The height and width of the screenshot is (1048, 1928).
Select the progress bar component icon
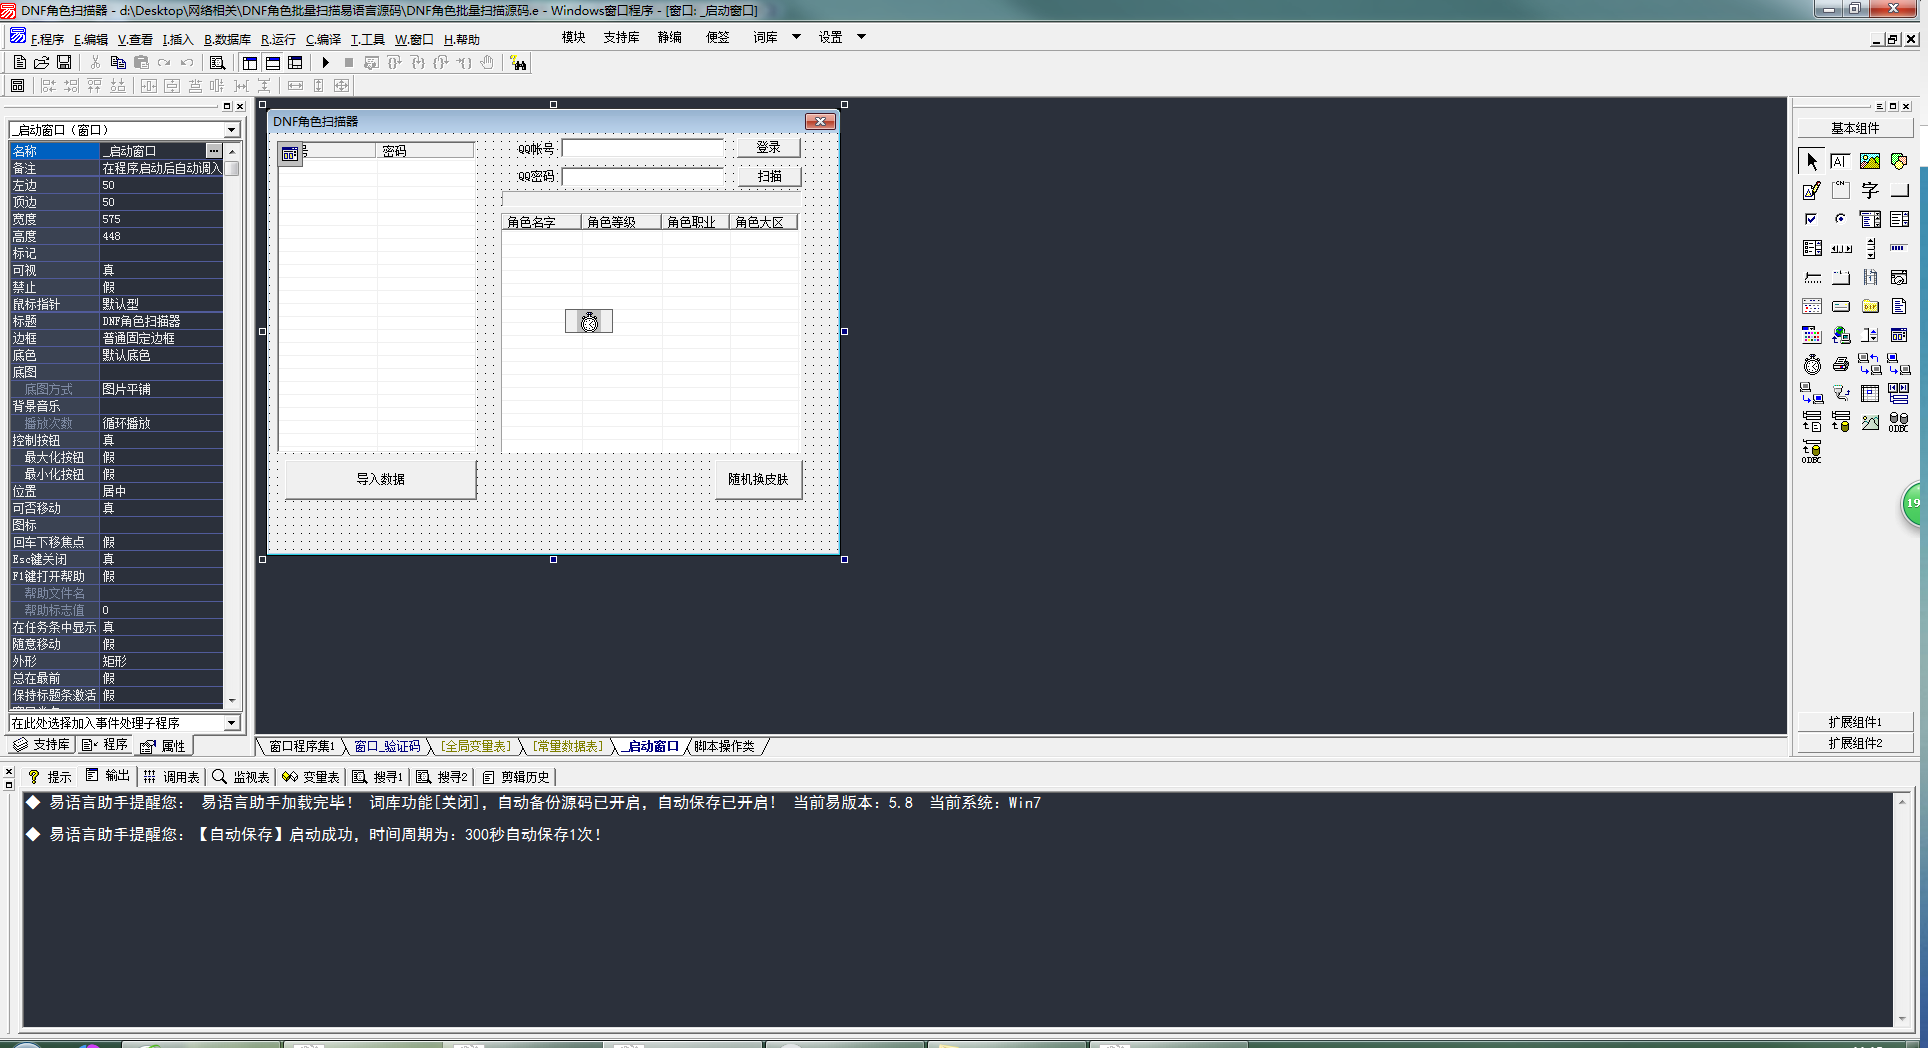[x=1899, y=248]
